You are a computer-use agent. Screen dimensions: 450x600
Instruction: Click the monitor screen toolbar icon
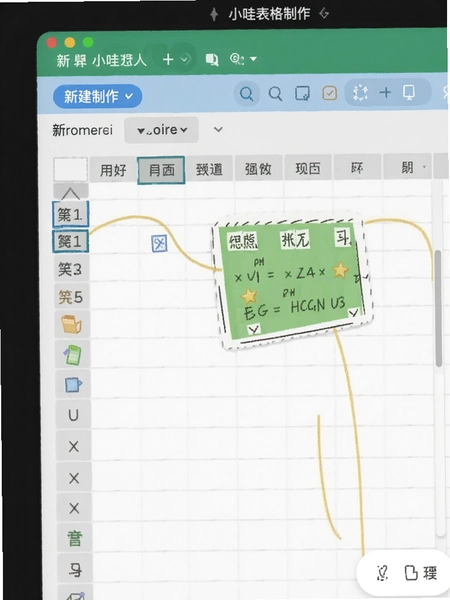(409, 92)
